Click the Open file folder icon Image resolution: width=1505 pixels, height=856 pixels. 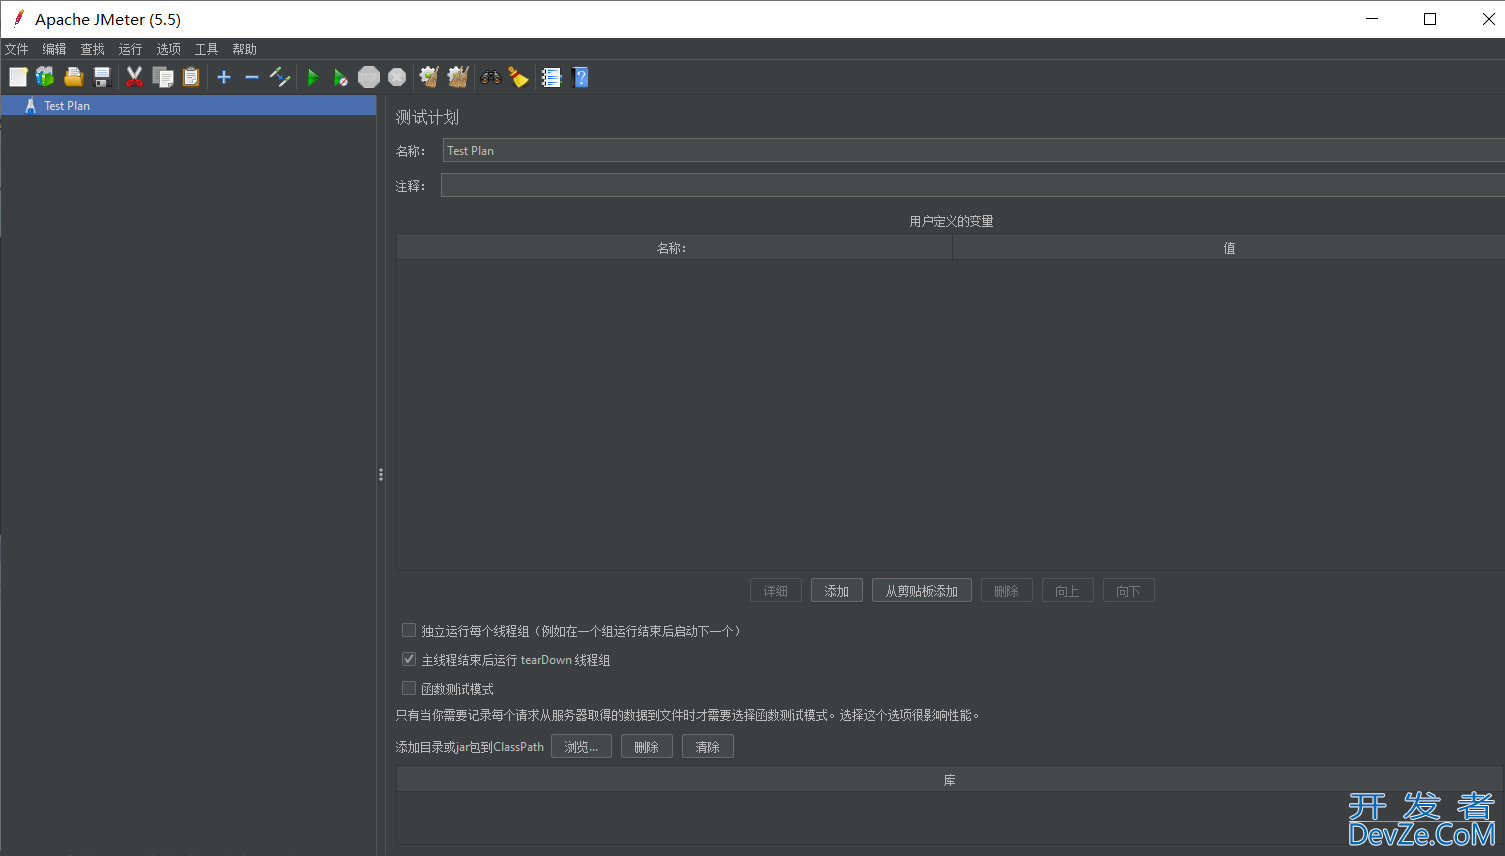click(73, 77)
